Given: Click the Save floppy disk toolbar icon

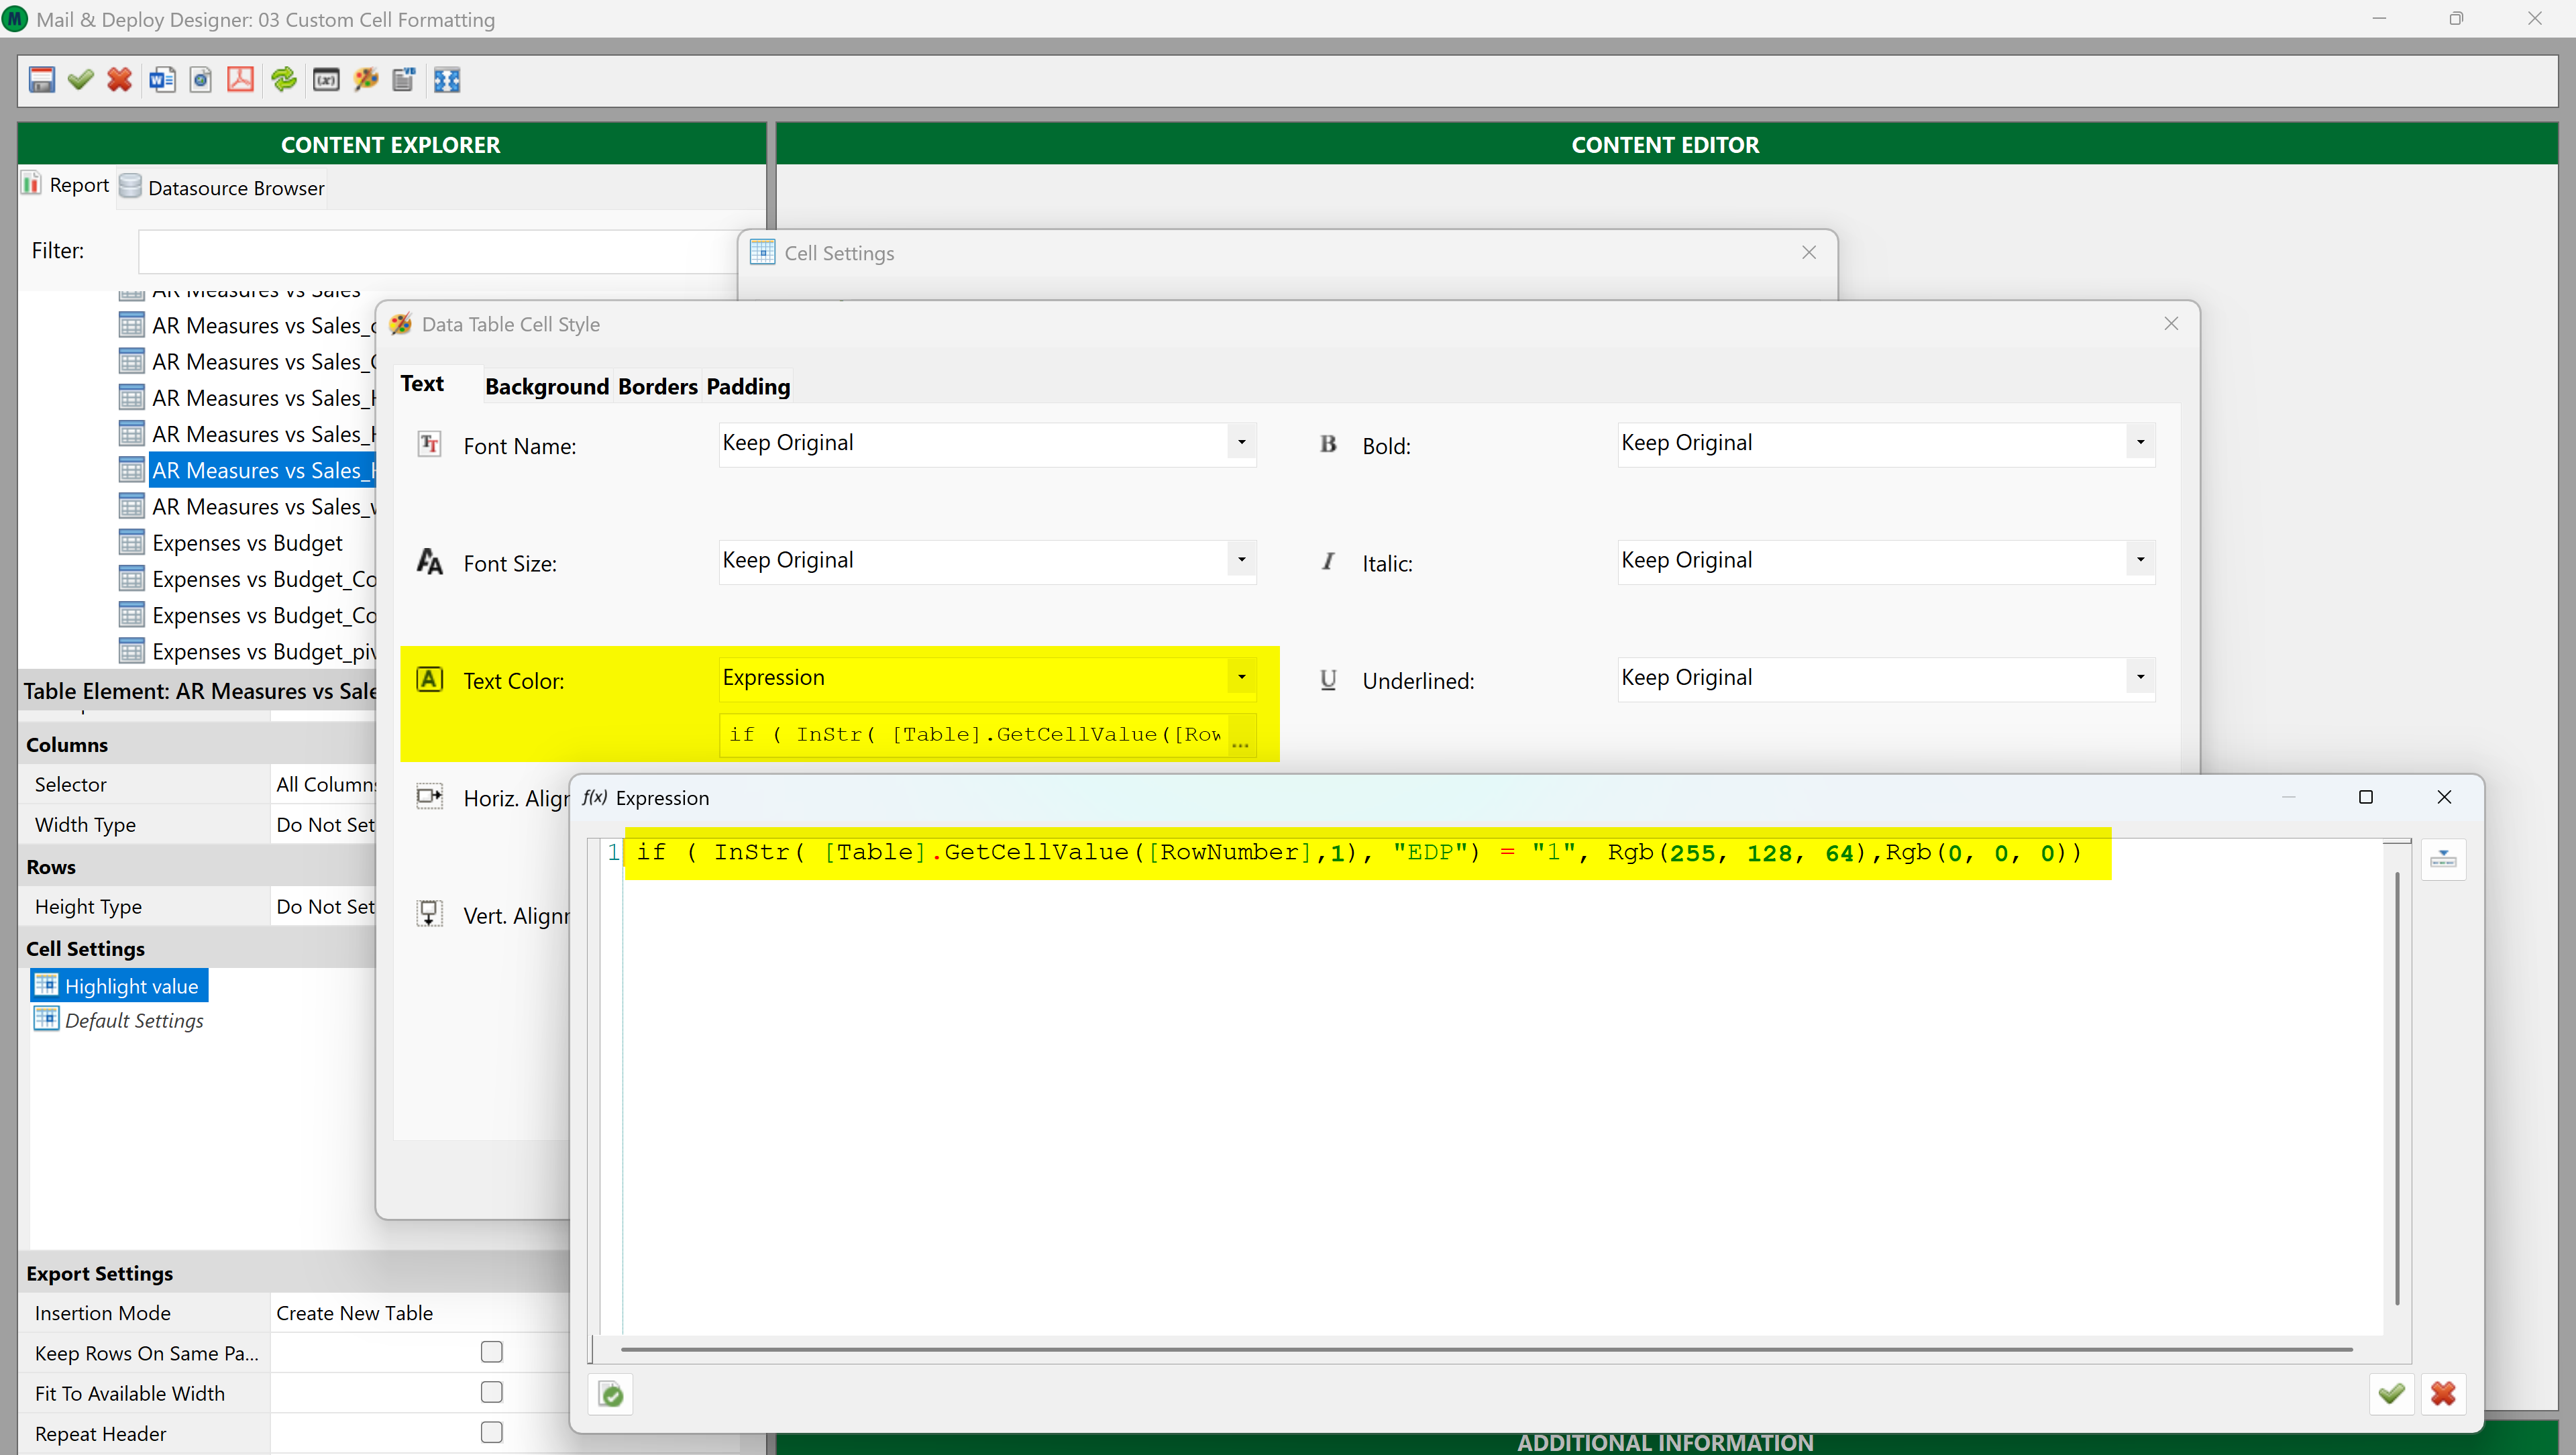Looking at the screenshot, I should tap(41, 80).
